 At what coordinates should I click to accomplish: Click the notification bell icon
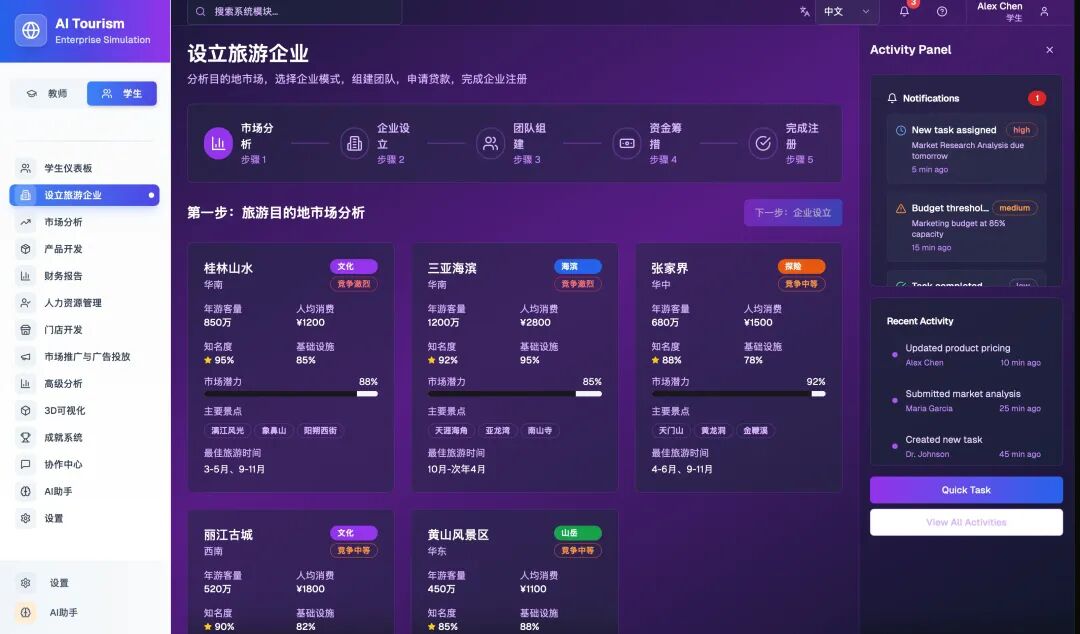(904, 12)
